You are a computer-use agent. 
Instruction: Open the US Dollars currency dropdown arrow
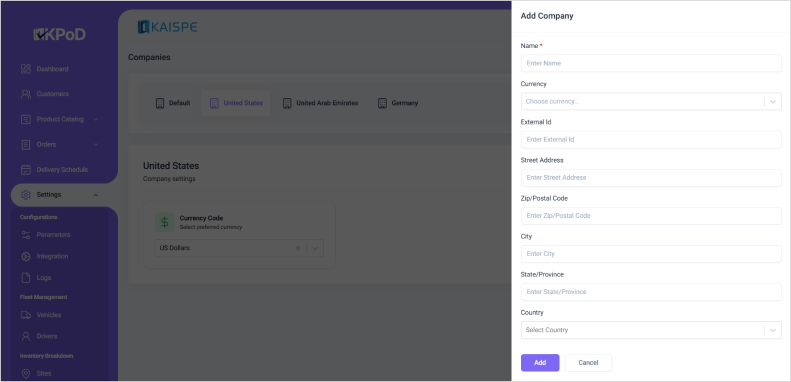315,248
